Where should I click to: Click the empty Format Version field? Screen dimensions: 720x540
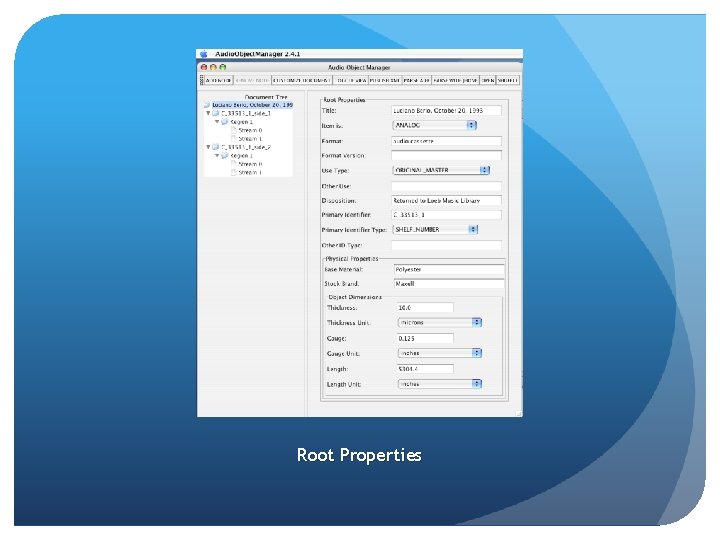coord(446,156)
